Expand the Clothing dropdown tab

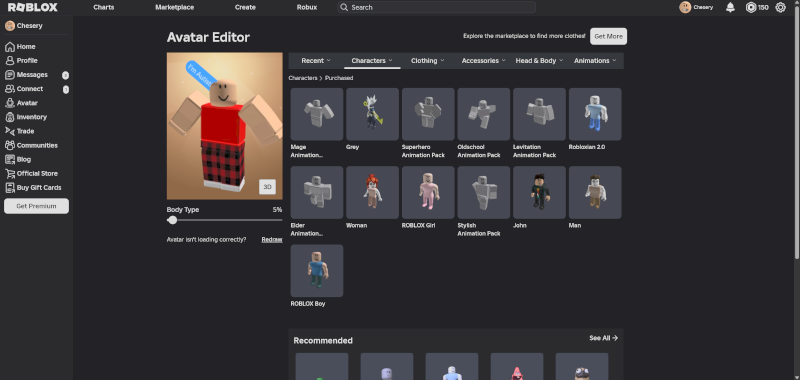point(428,61)
